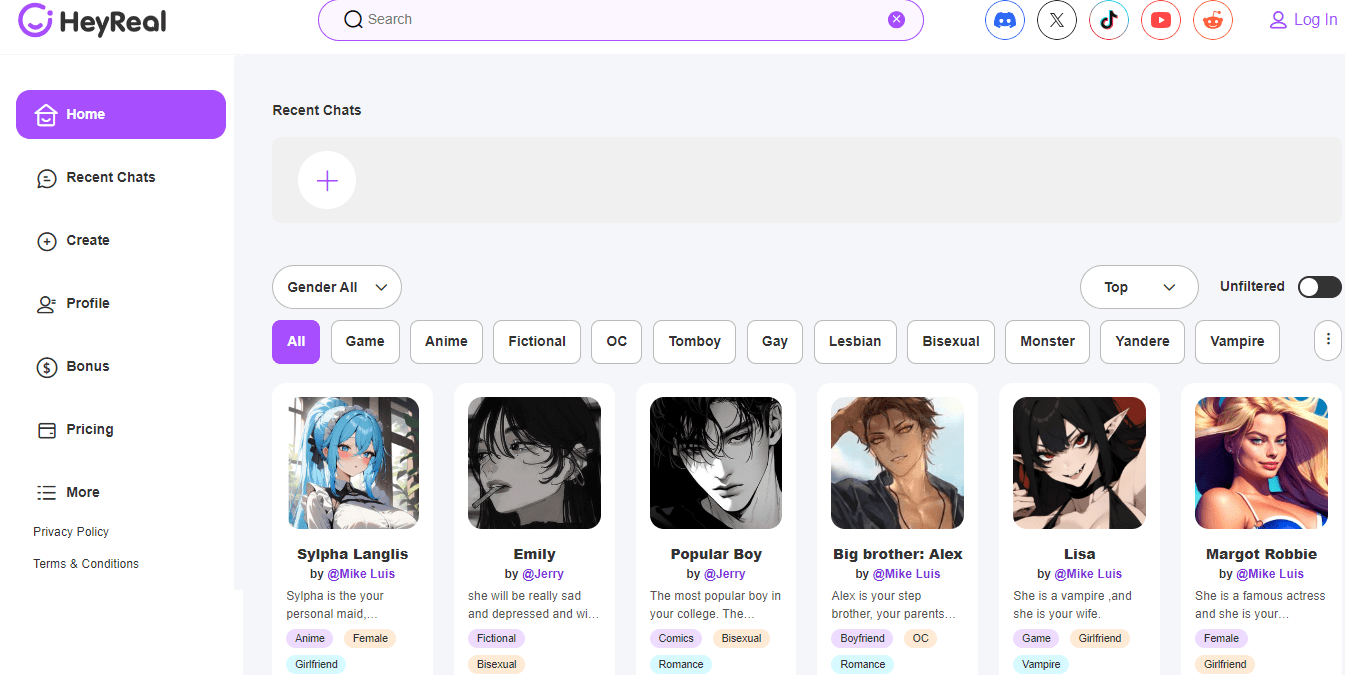Open the three-dot overflow menu for more categories
The width and height of the screenshot is (1345, 675).
1327,340
